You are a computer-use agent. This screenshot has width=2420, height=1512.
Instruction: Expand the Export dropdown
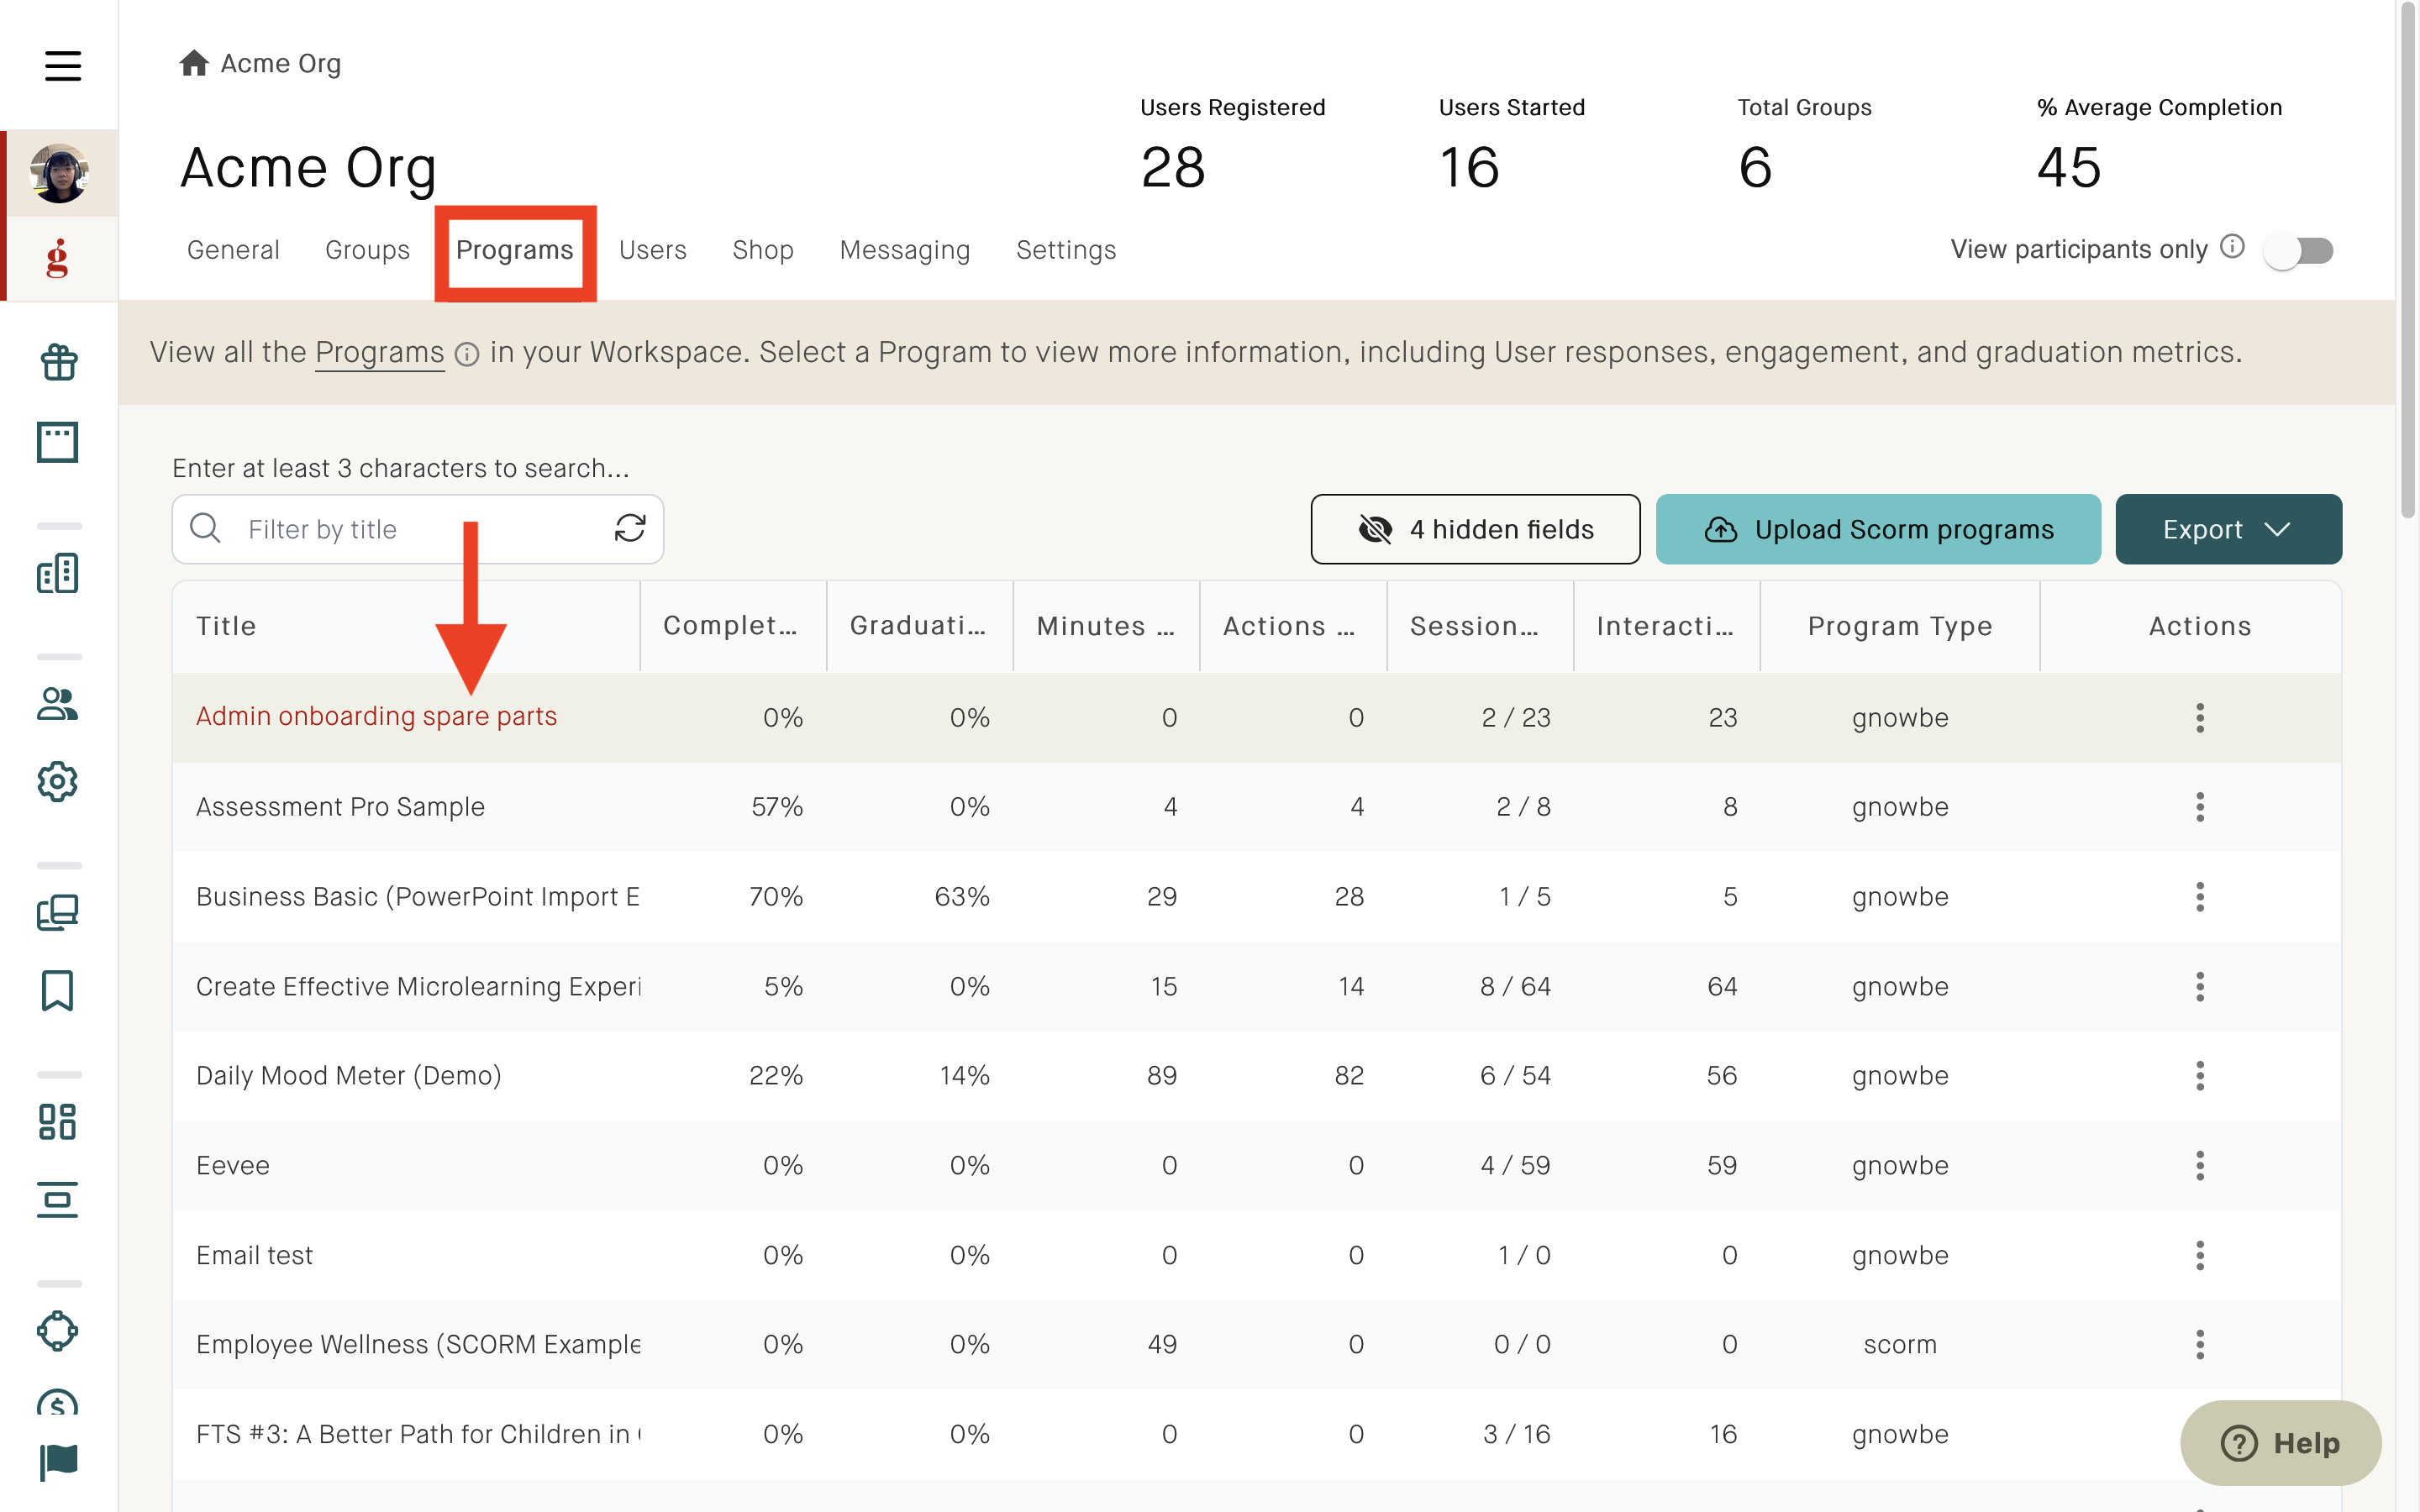(x=2228, y=529)
